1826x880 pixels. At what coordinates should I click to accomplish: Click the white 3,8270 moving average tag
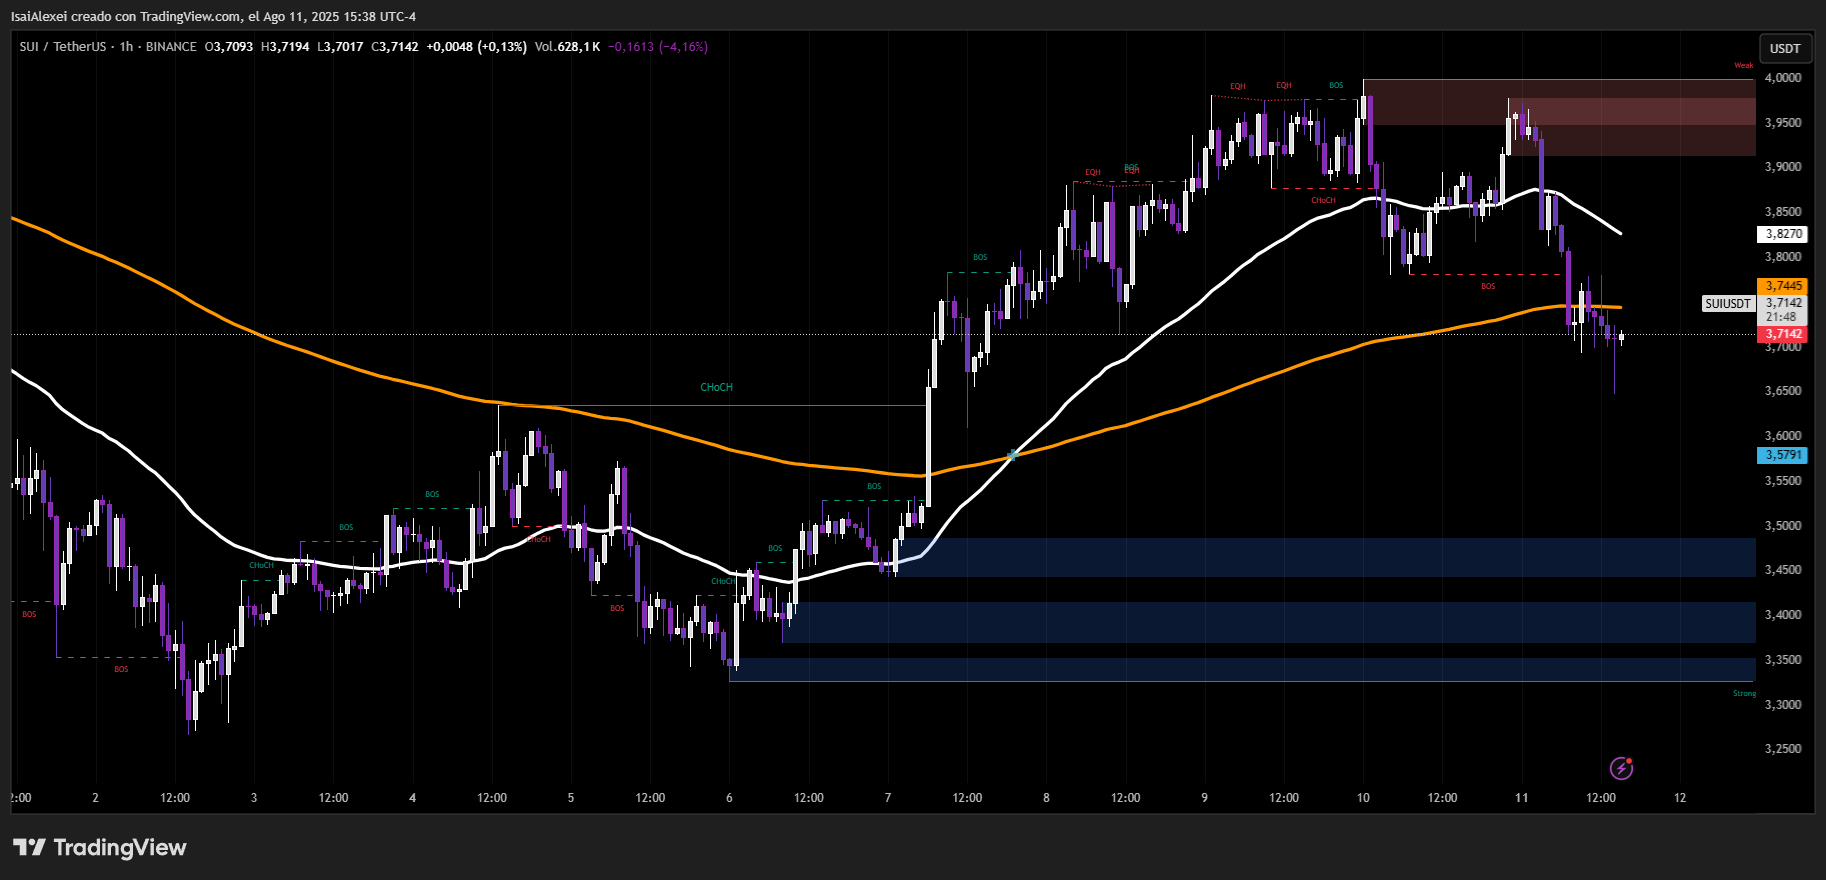[x=1783, y=234]
